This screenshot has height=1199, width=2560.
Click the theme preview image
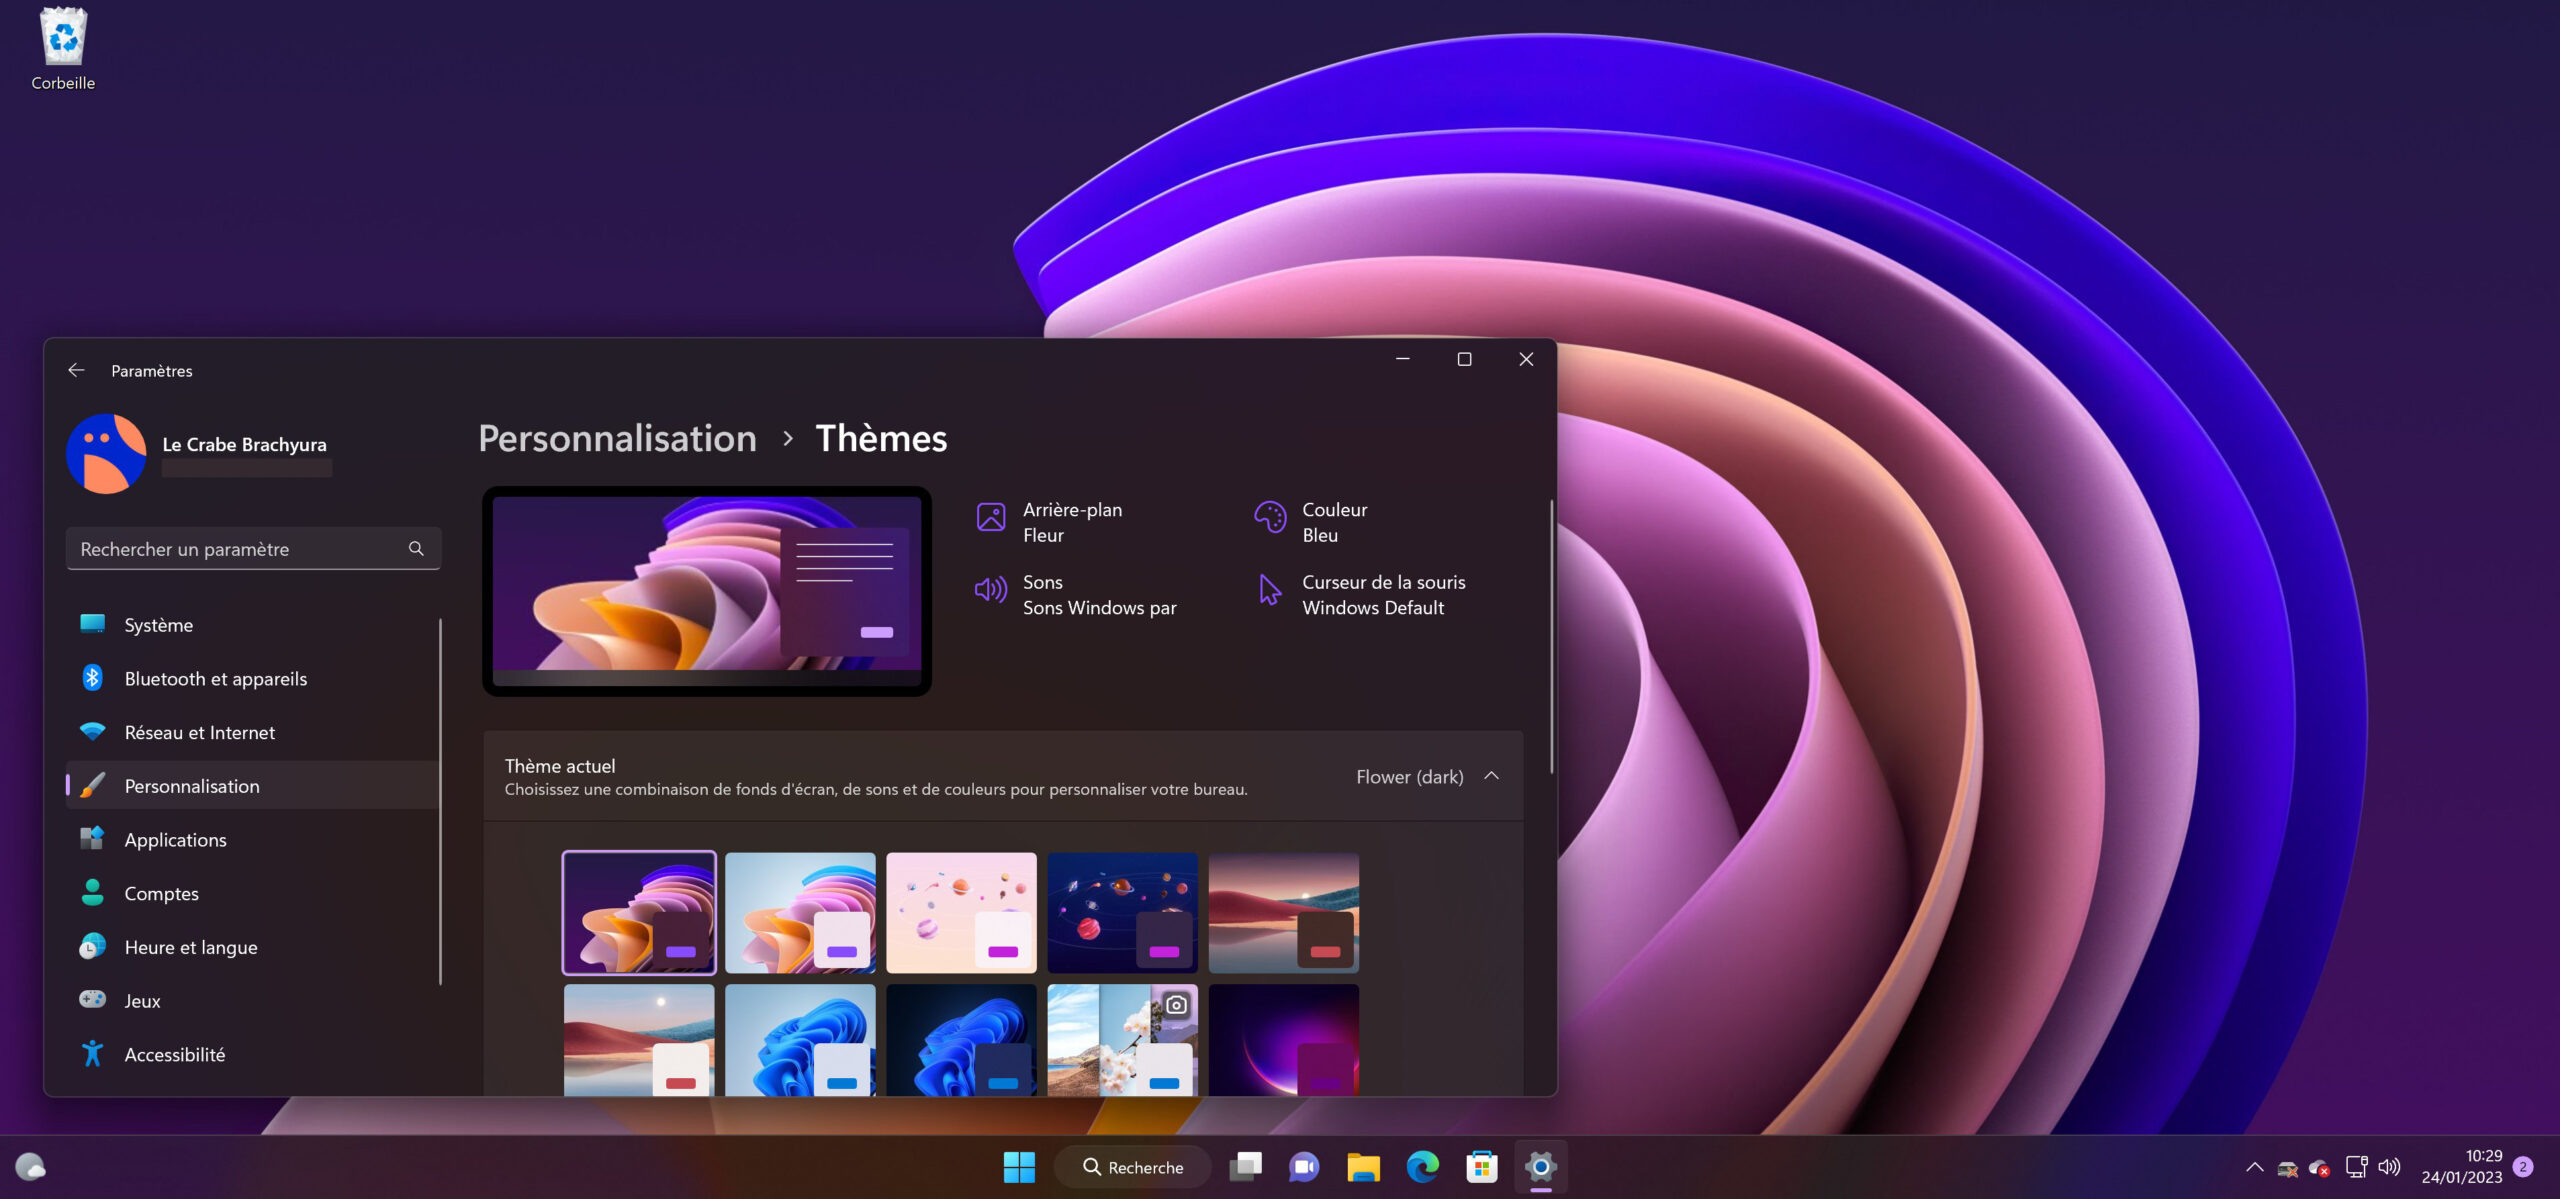(x=707, y=591)
